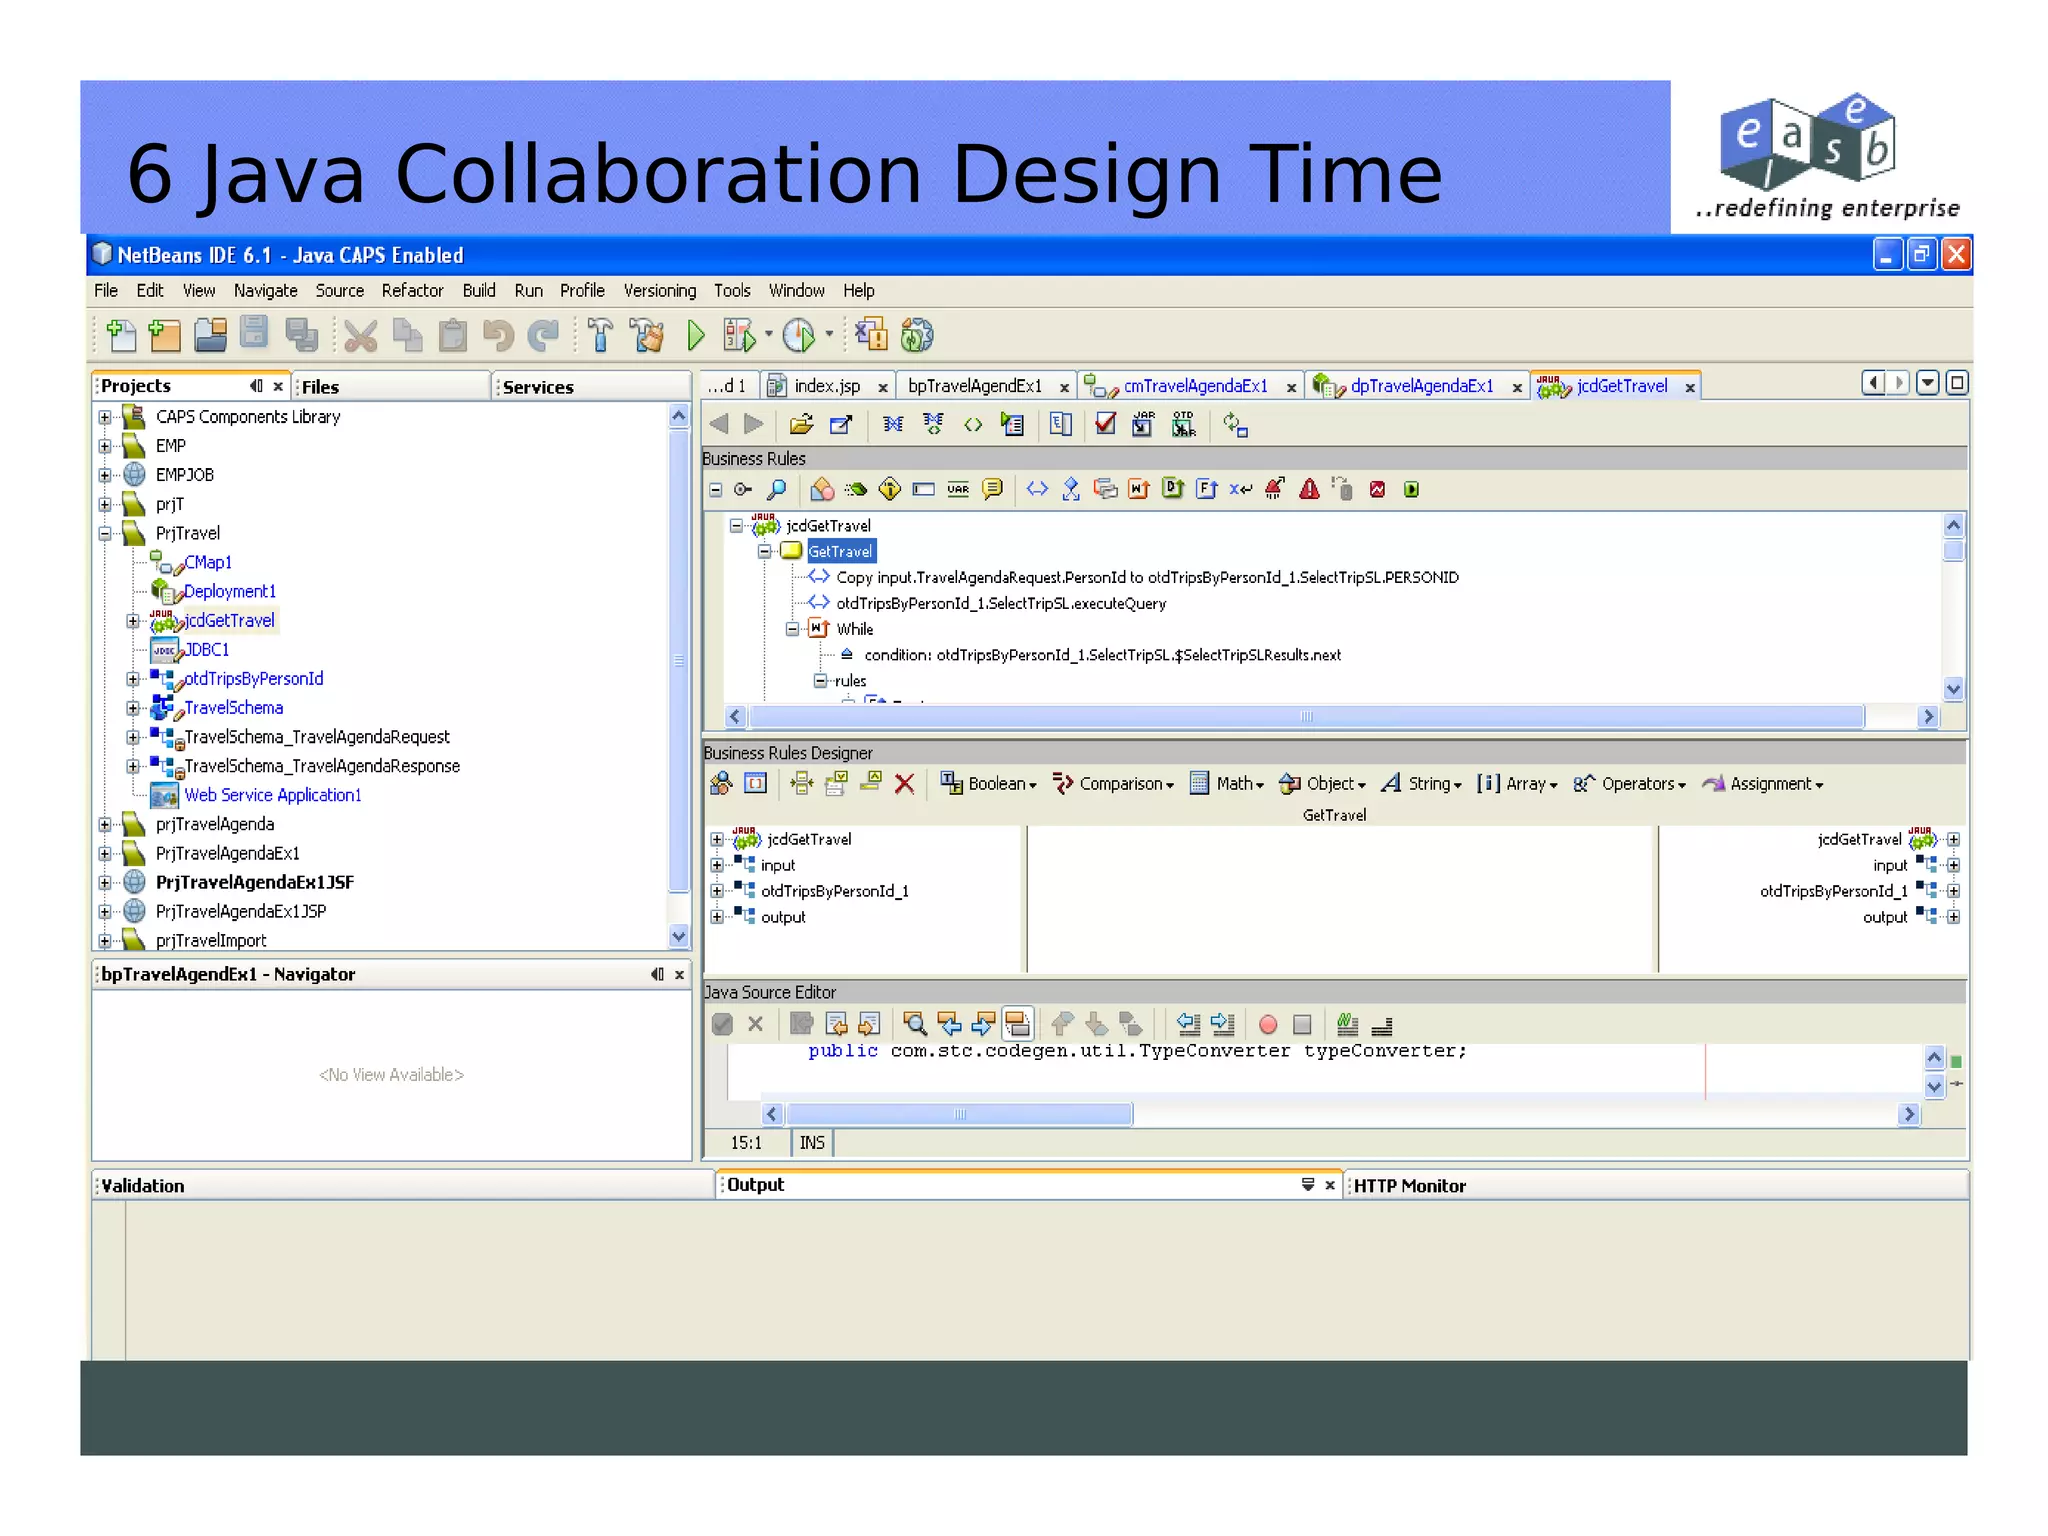This screenshot has height=1536, width=2048.
Task: Close the Navigator panel
Action: click(679, 975)
